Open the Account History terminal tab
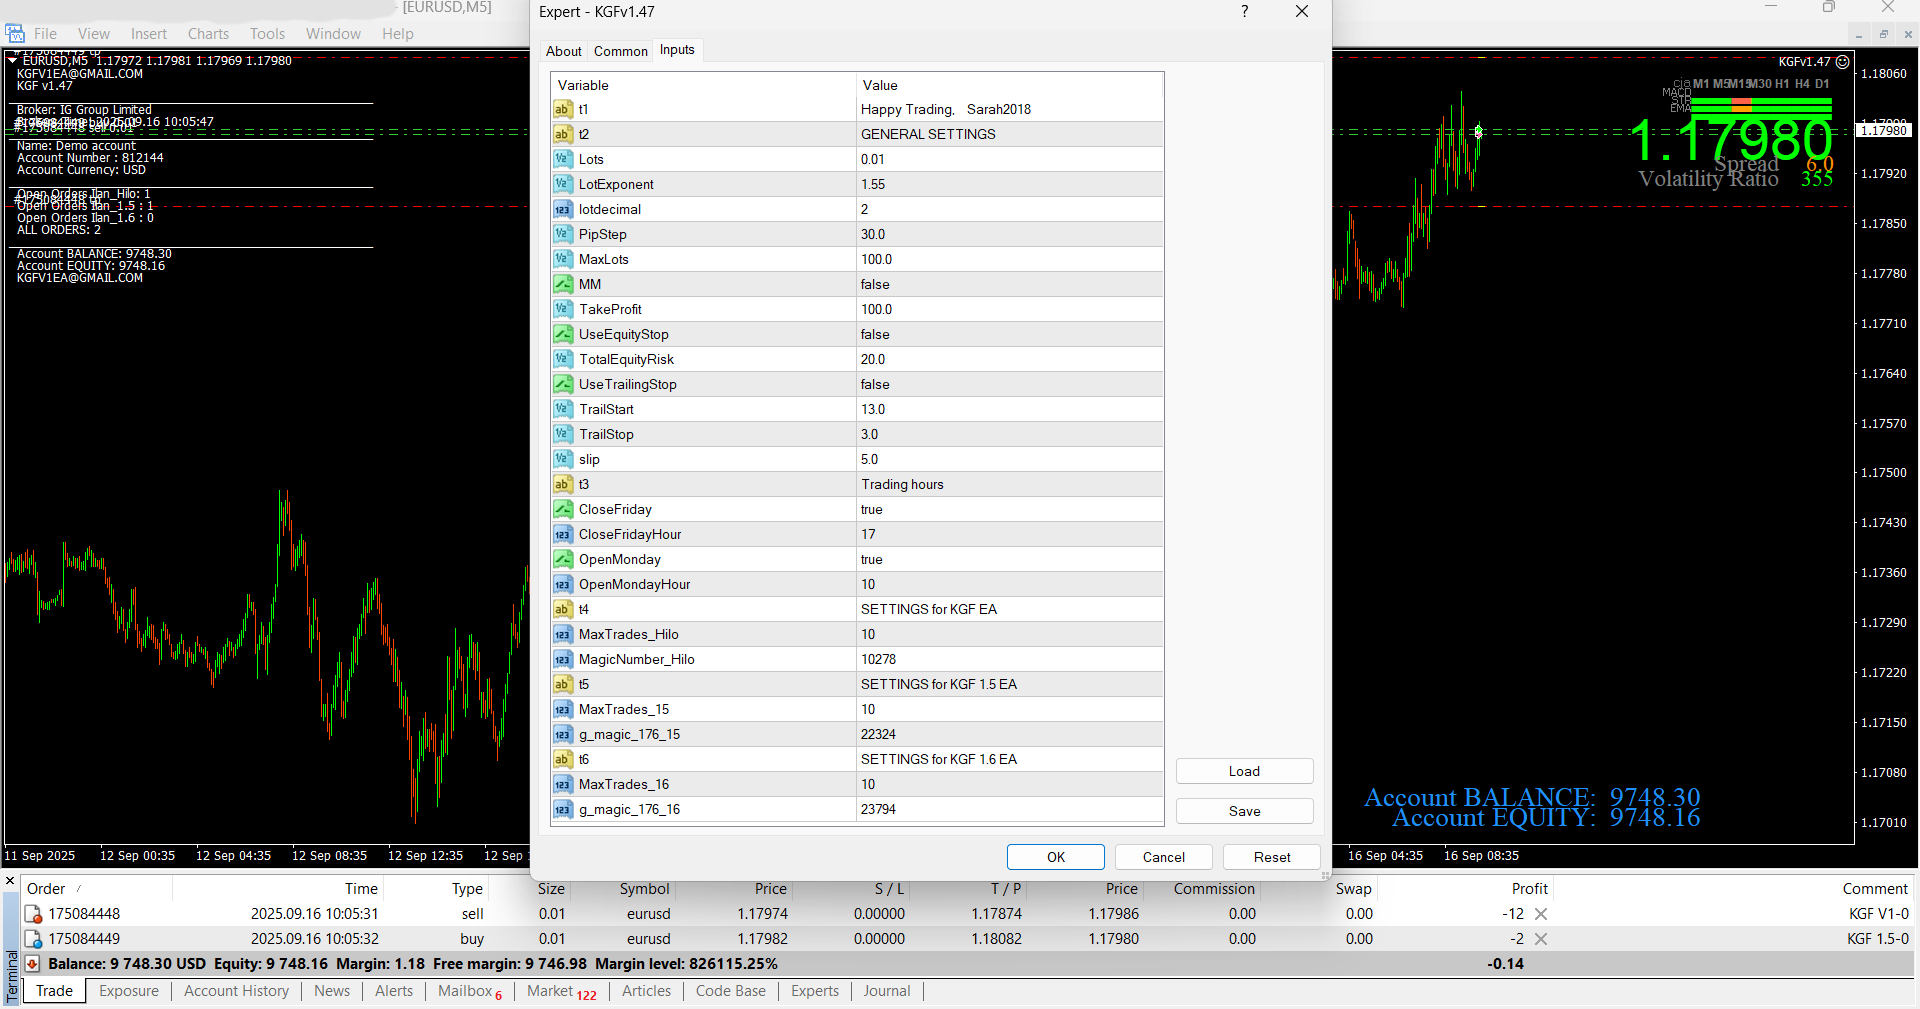The height and width of the screenshot is (1009, 1920). tap(236, 991)
